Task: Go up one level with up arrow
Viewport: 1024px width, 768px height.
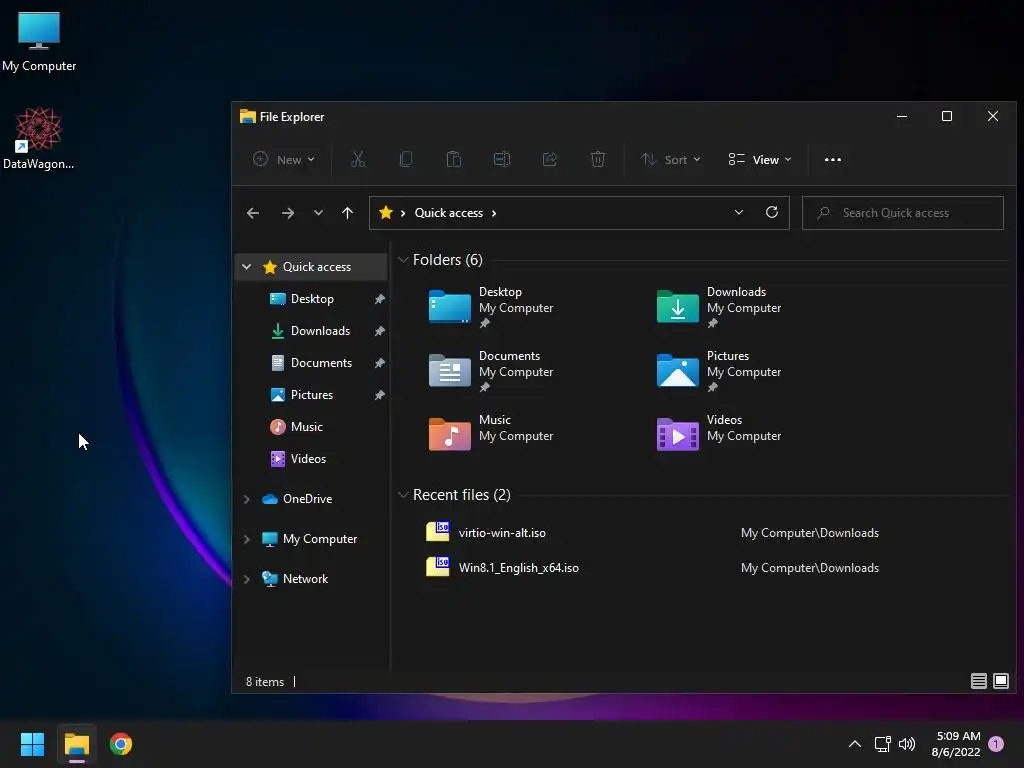Action: [347, 213]
